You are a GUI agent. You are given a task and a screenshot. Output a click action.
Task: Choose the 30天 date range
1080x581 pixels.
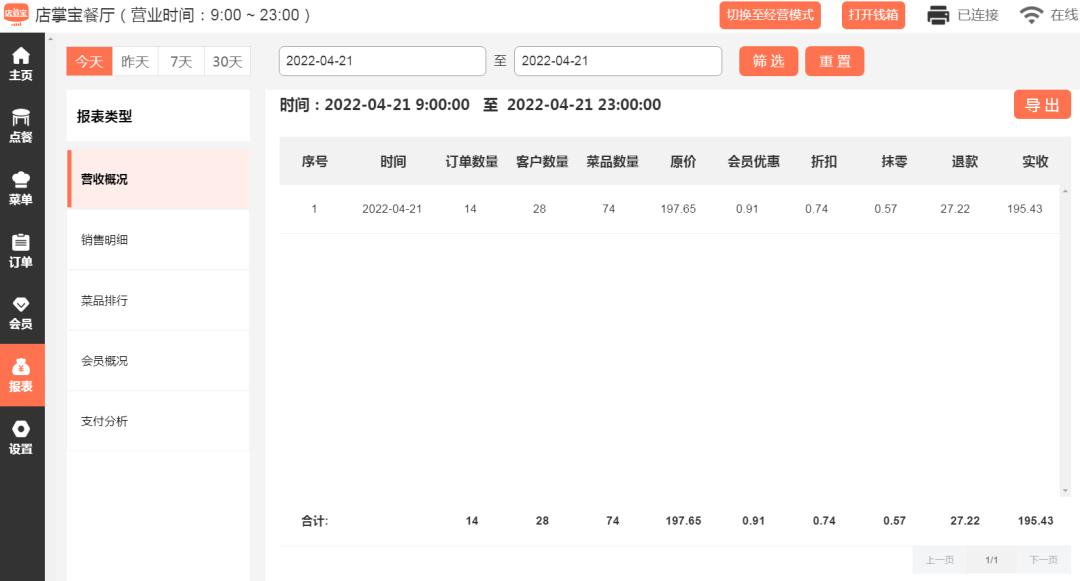[227, 61]
